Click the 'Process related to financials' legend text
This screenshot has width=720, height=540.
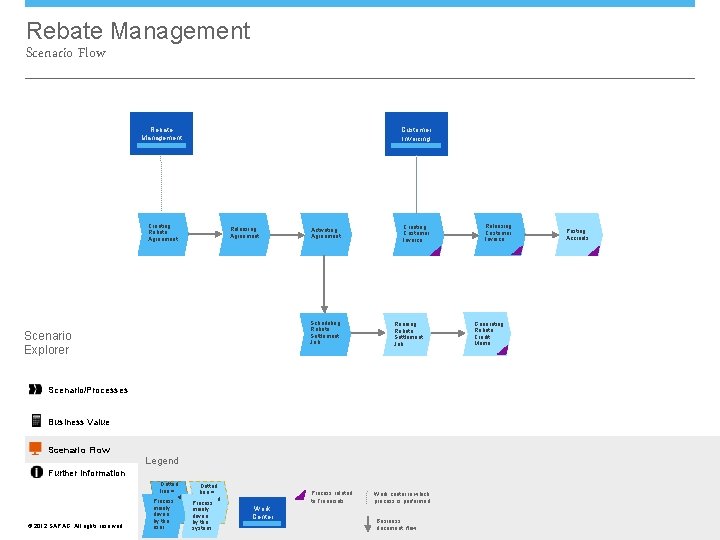(332, 497)
